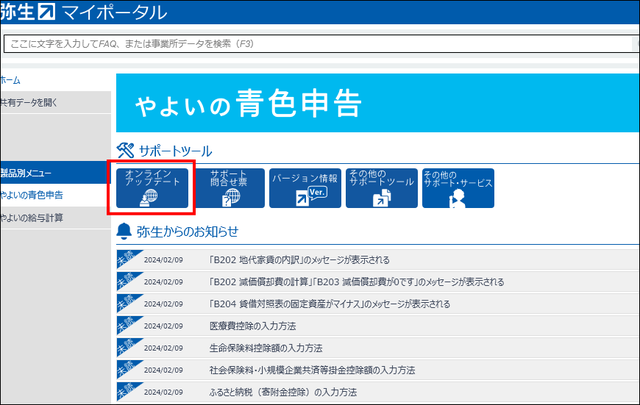Click the 未読 badge on the B204 貸借対照表 row

click(126, 301)
